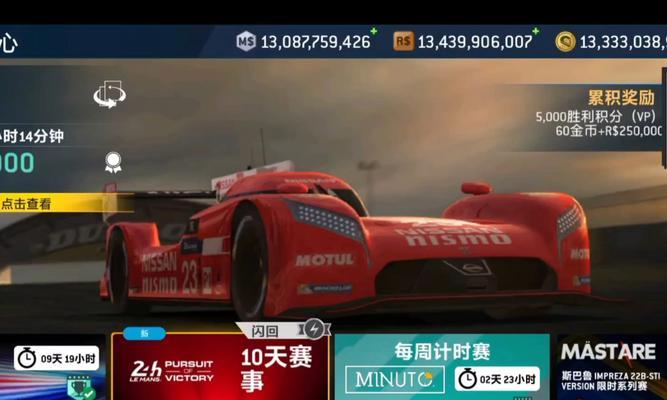
Task: Click the 点击查看 yellow banner
Action: coord(66,203)
